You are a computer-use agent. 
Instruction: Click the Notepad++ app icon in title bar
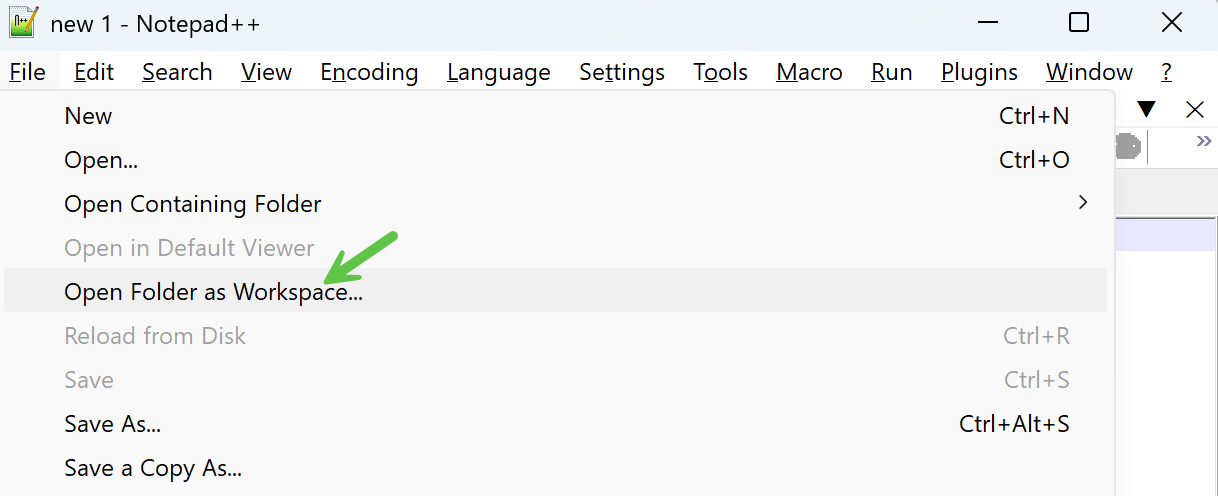(x=23, y=22)
